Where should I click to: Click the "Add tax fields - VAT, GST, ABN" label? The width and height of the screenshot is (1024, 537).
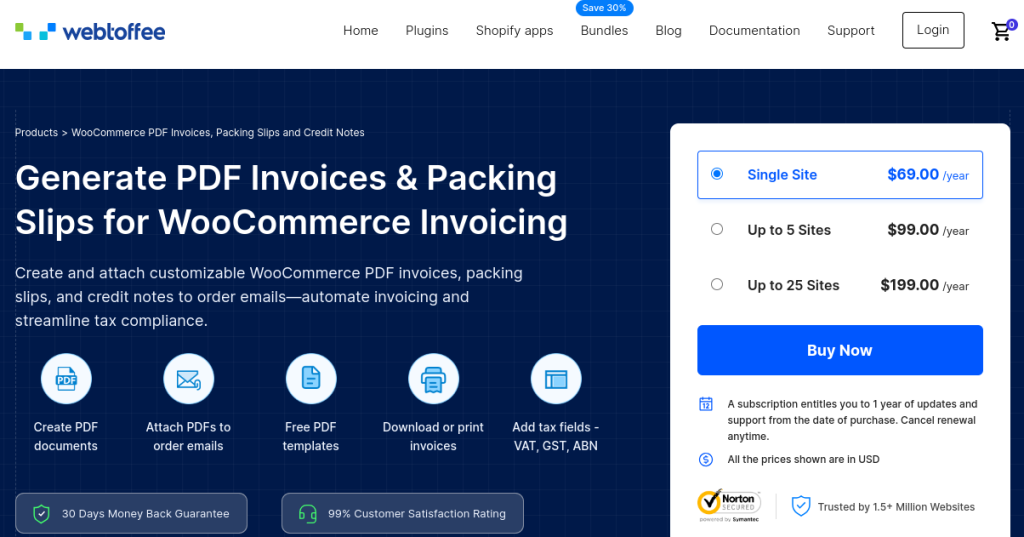coord(556,436)
